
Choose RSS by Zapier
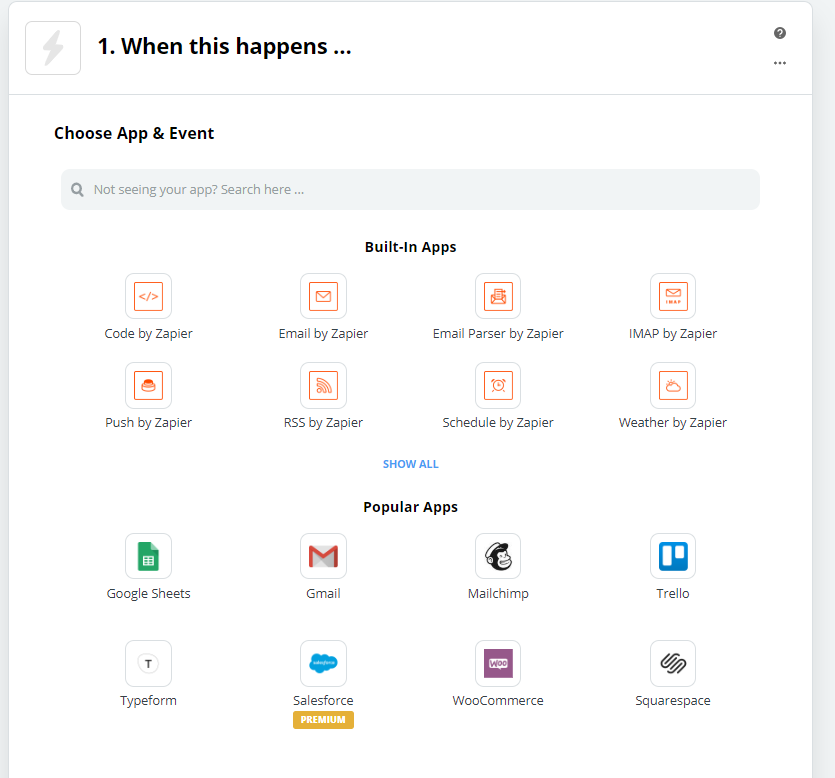pos(323,385)
